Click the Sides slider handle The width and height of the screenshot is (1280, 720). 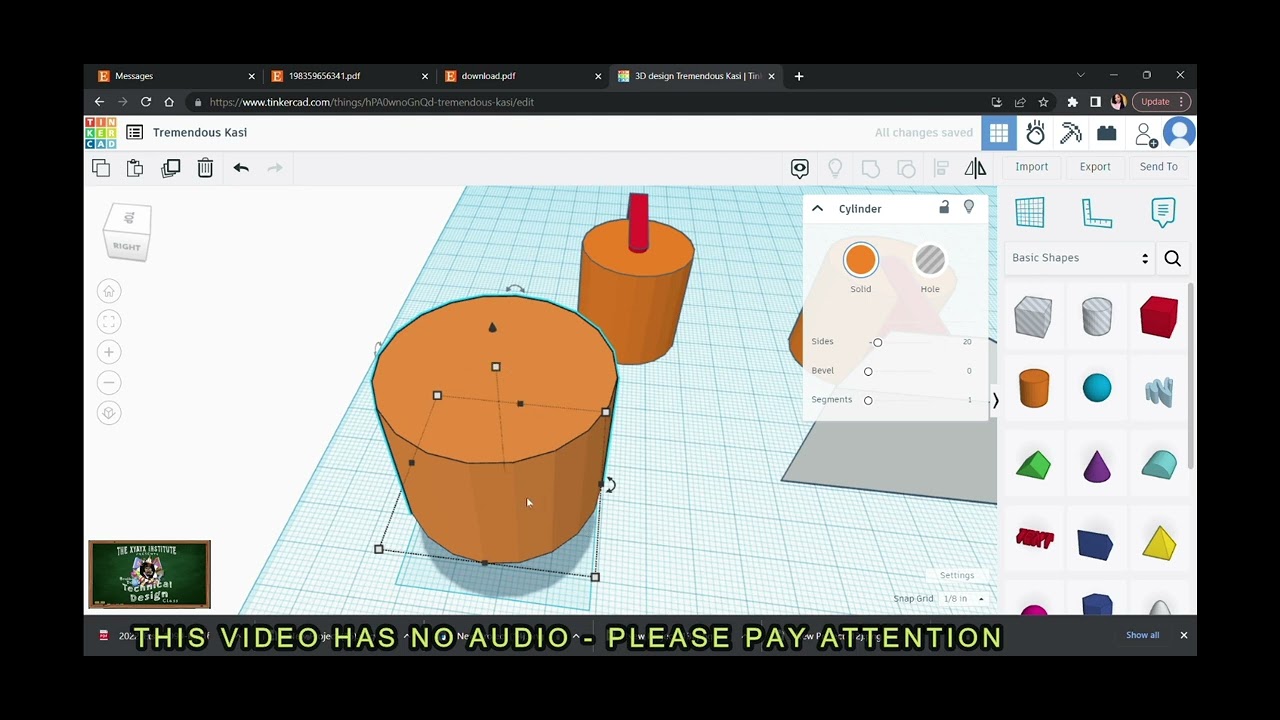(x=877, y=342)
